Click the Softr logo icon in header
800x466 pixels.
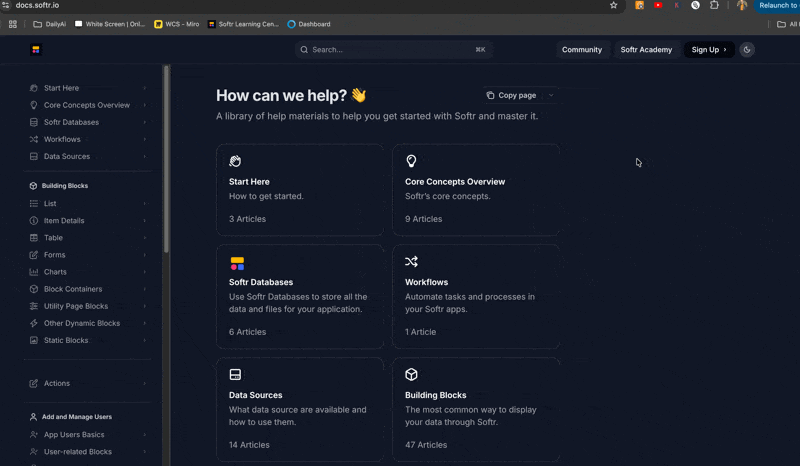36,49
